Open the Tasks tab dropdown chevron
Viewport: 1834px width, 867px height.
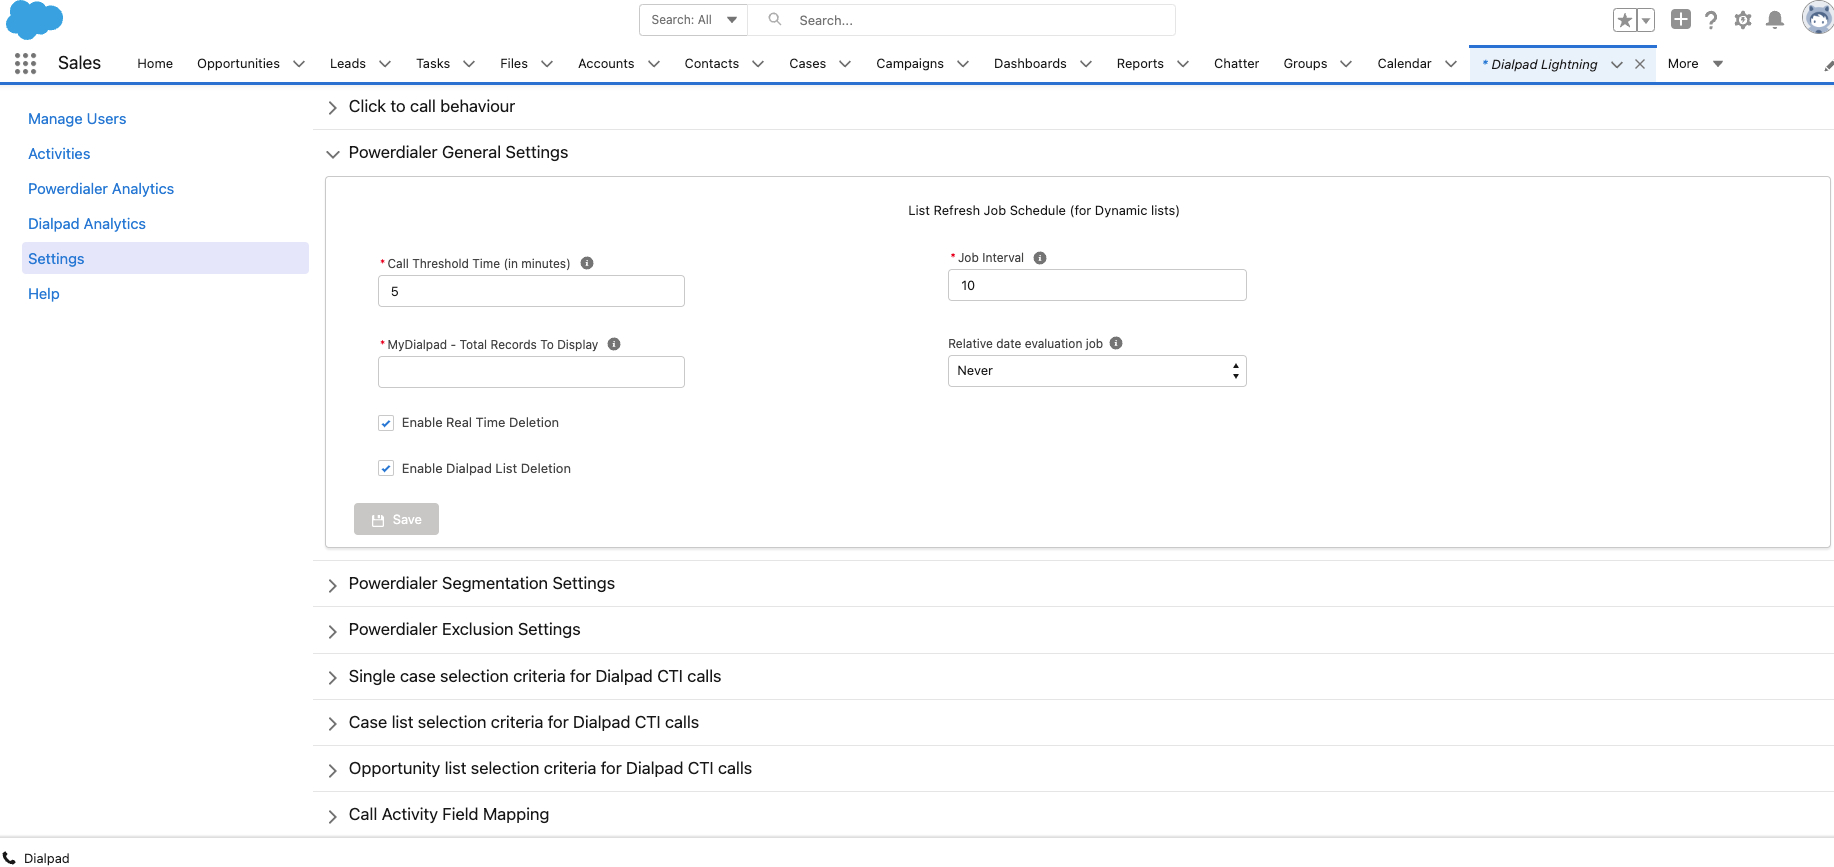469,64
